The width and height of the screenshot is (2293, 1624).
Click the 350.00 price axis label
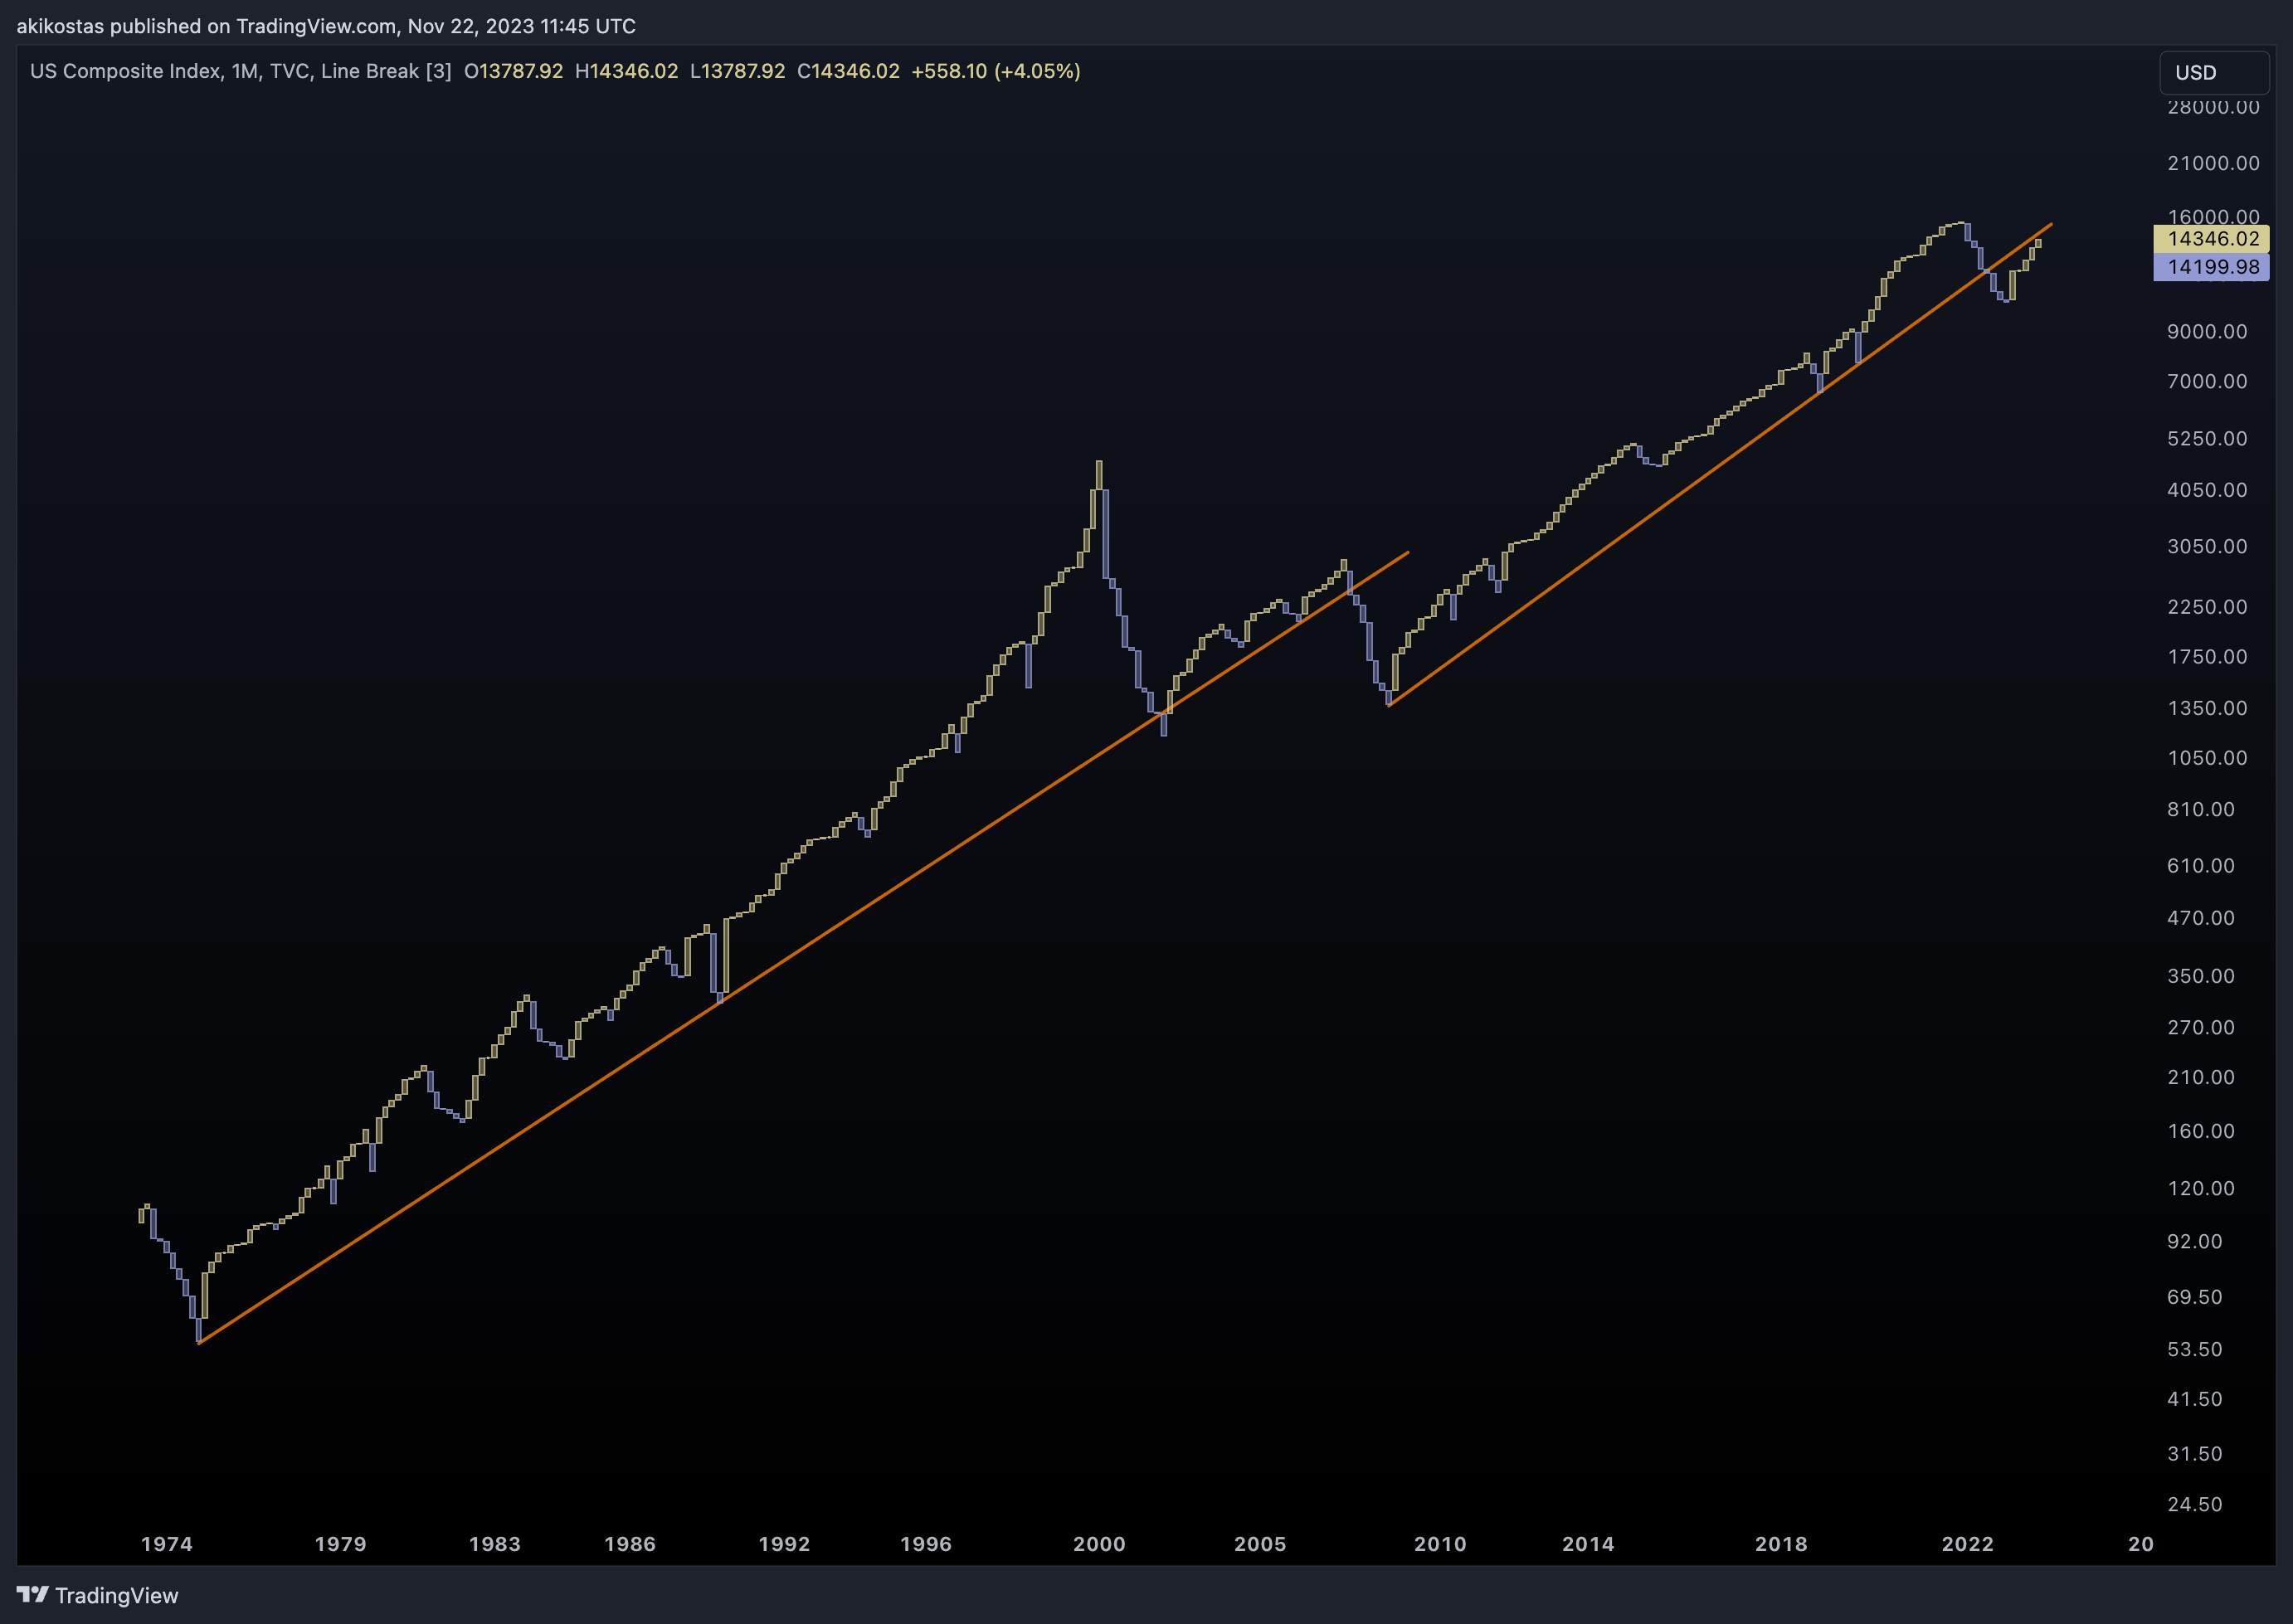click(2201, 976)
